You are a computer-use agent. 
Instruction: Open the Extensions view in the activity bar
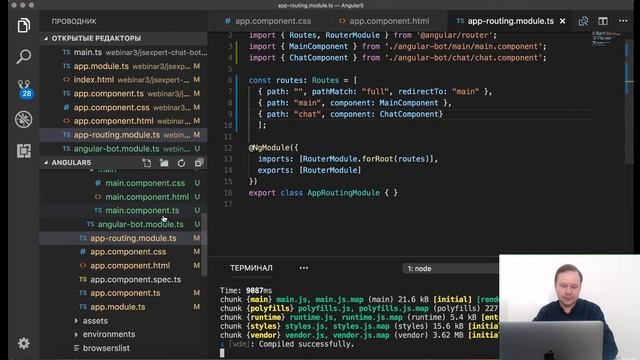coord(24,151)
